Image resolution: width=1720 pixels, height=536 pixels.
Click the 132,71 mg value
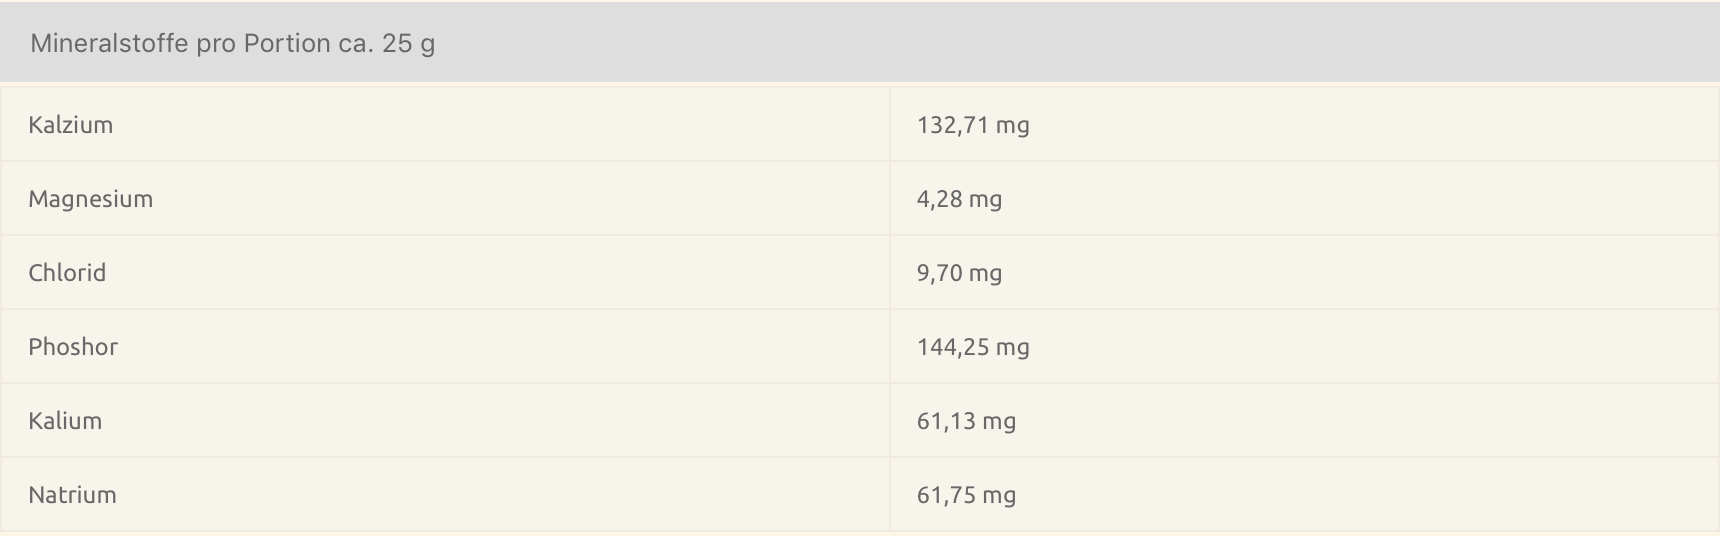pos(973,125)
